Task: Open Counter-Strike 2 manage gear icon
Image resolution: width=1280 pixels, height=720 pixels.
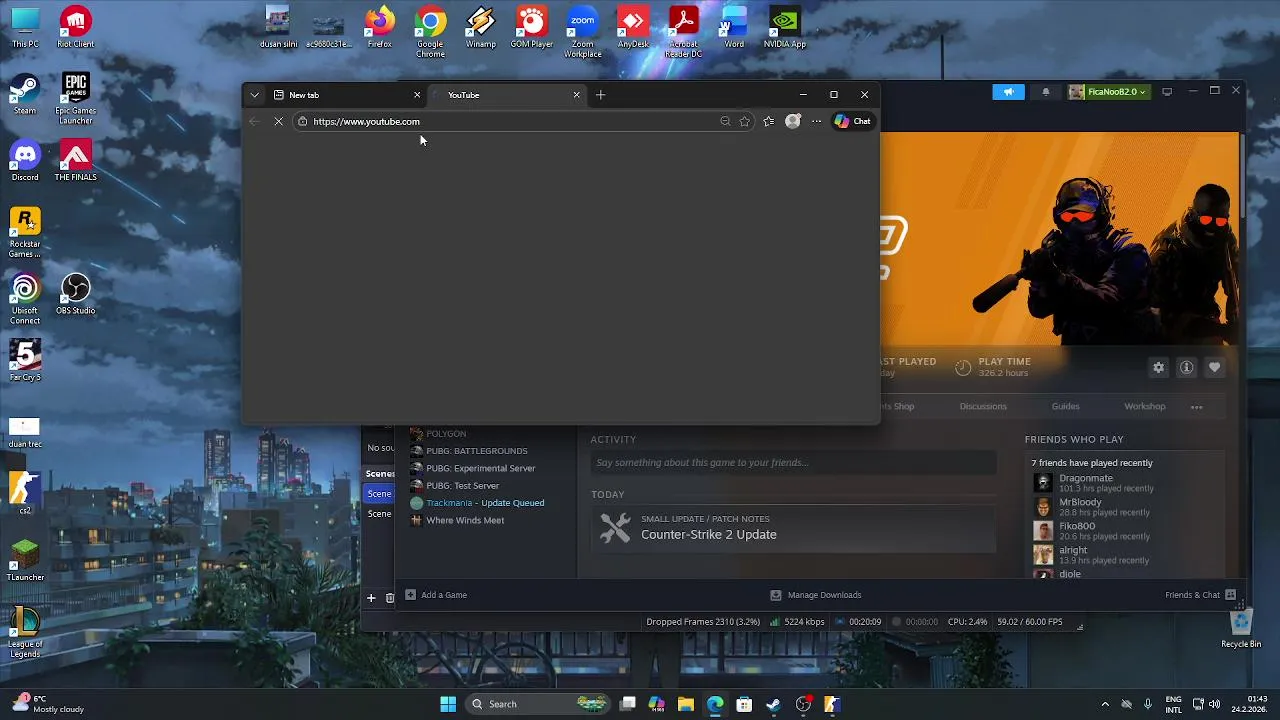Action: click(1158, 367)
